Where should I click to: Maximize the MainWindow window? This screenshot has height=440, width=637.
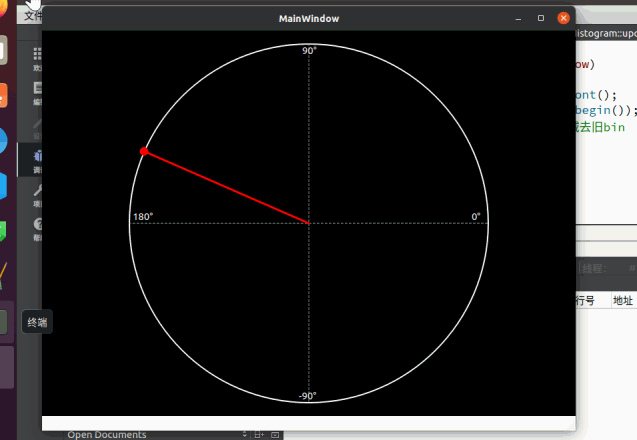pos(541,18)
